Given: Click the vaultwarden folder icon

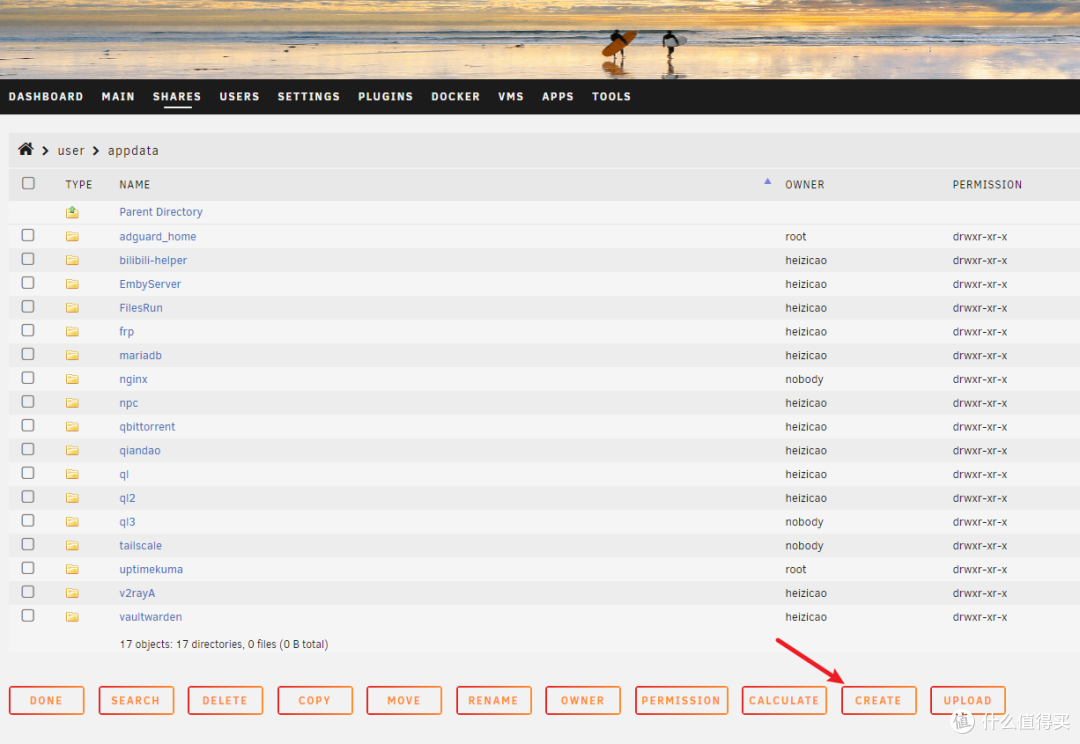Looking at the screenshot, I should coord(72,617).
